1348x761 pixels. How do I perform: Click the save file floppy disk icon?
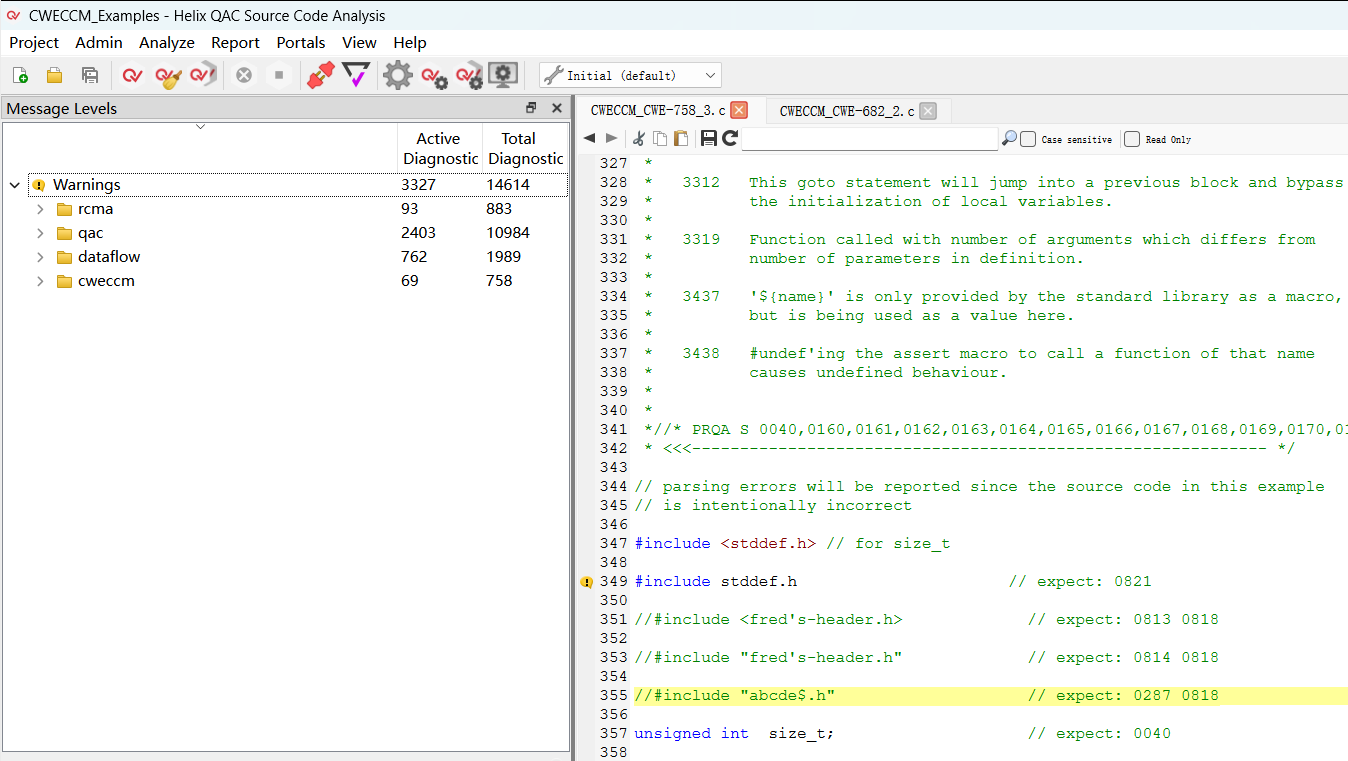[x=708, y=139]
